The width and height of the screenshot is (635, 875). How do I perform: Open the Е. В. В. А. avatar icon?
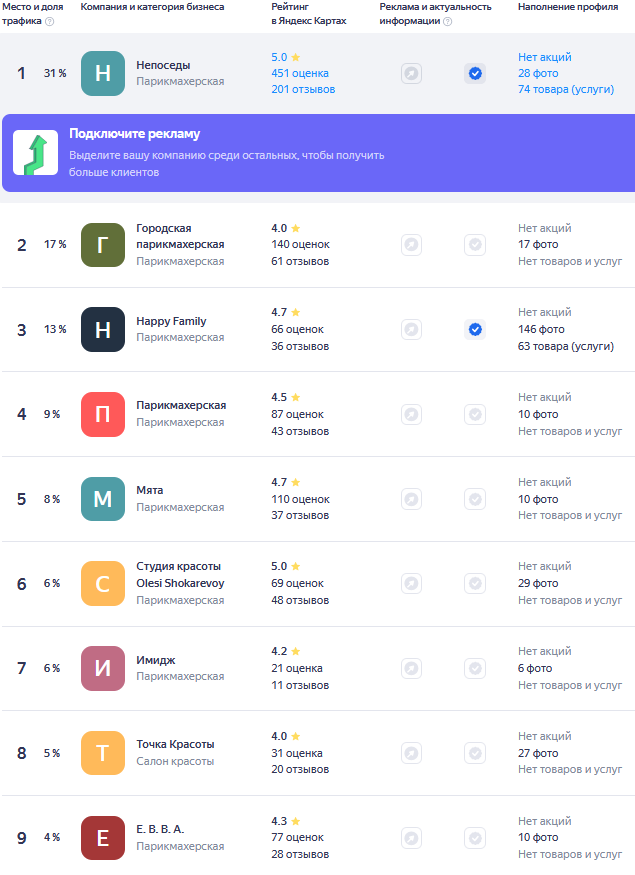point(103,838)
